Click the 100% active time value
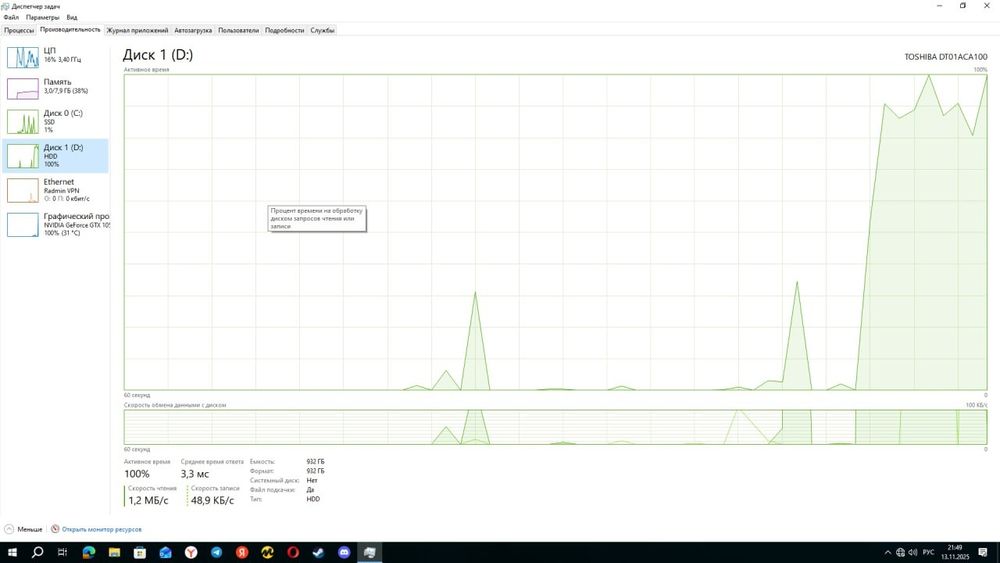 pos(136,474)
